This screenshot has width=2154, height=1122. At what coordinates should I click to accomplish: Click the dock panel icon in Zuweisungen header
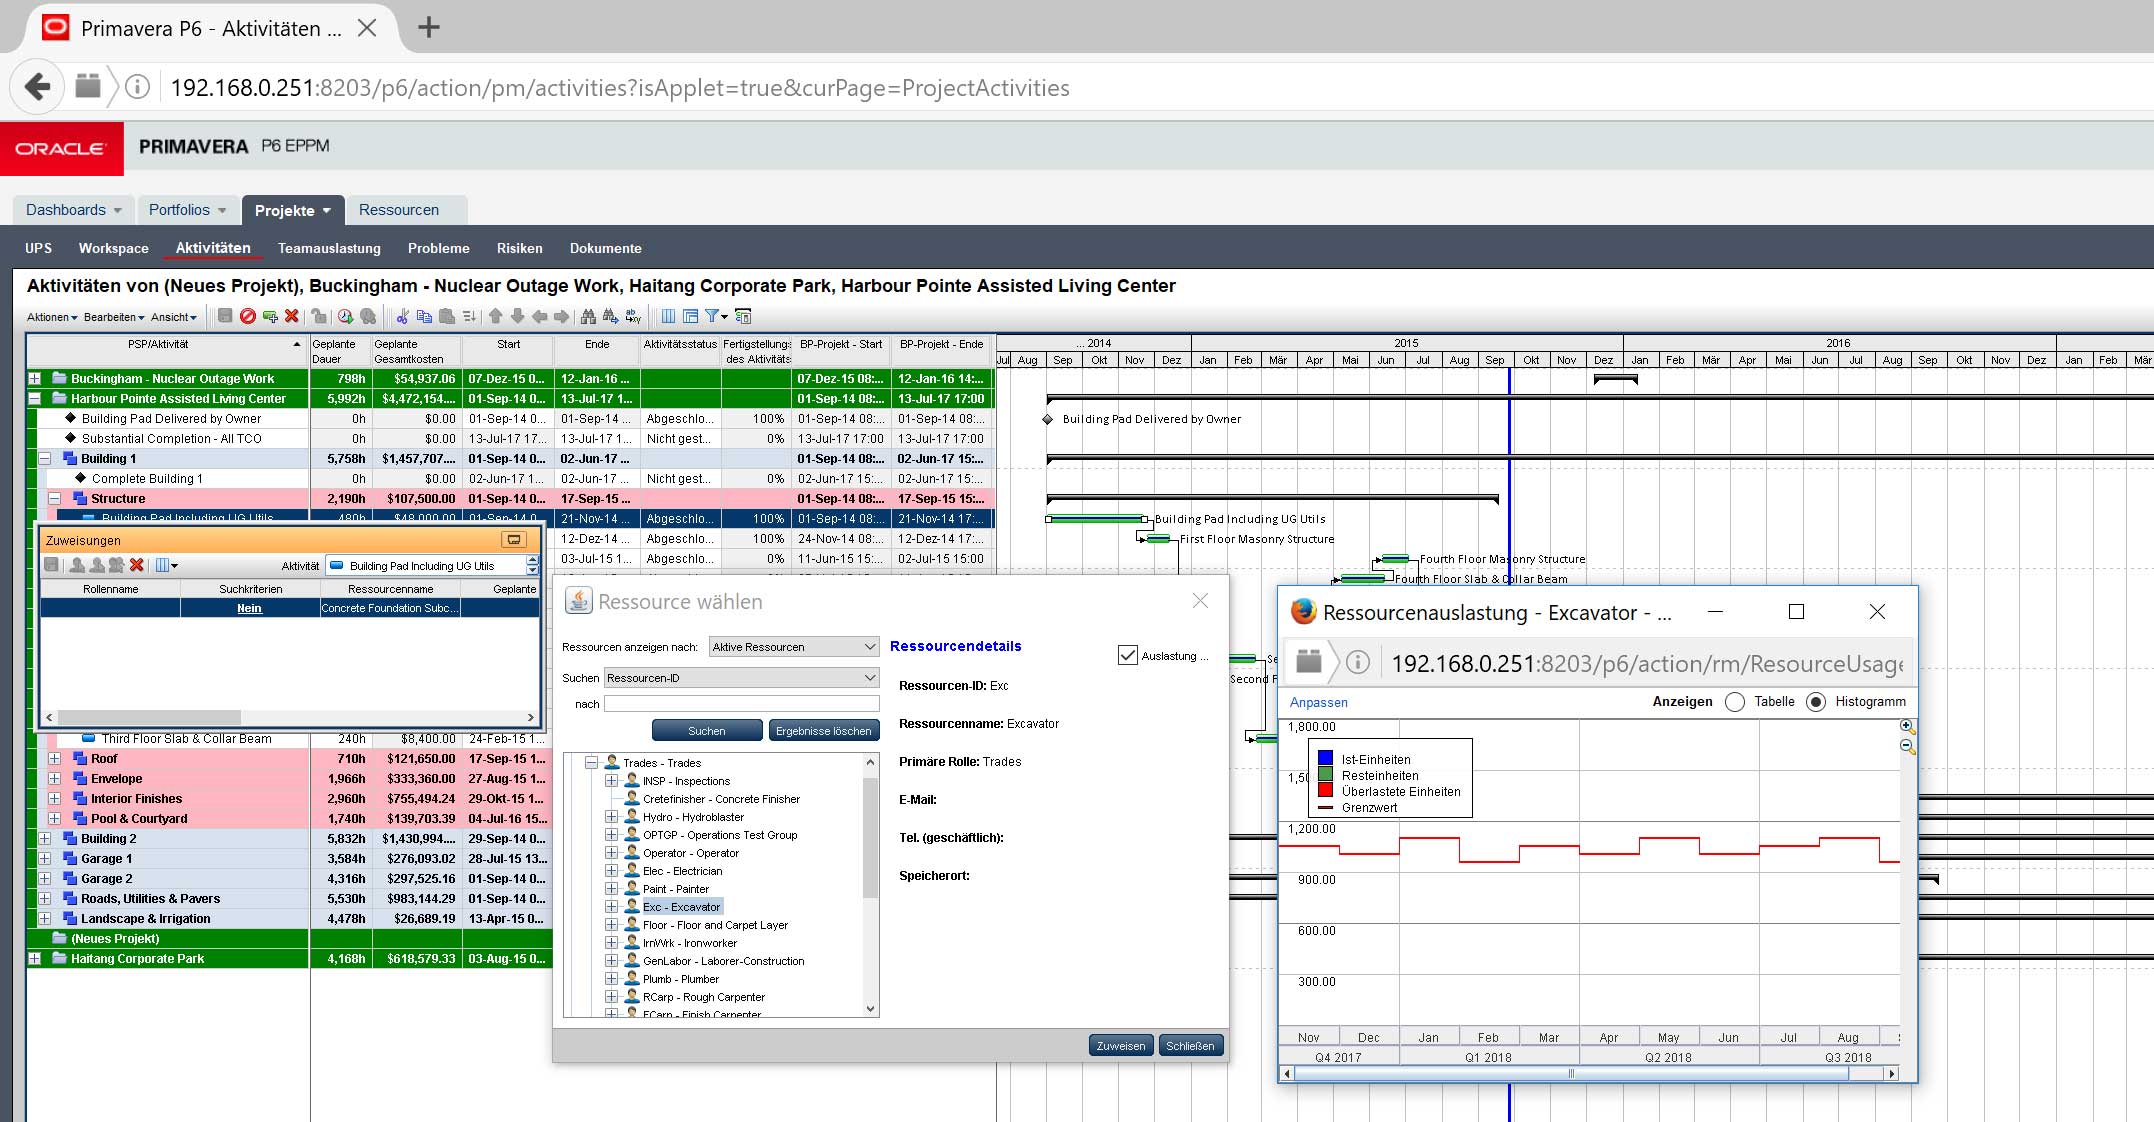click(514, 539)
